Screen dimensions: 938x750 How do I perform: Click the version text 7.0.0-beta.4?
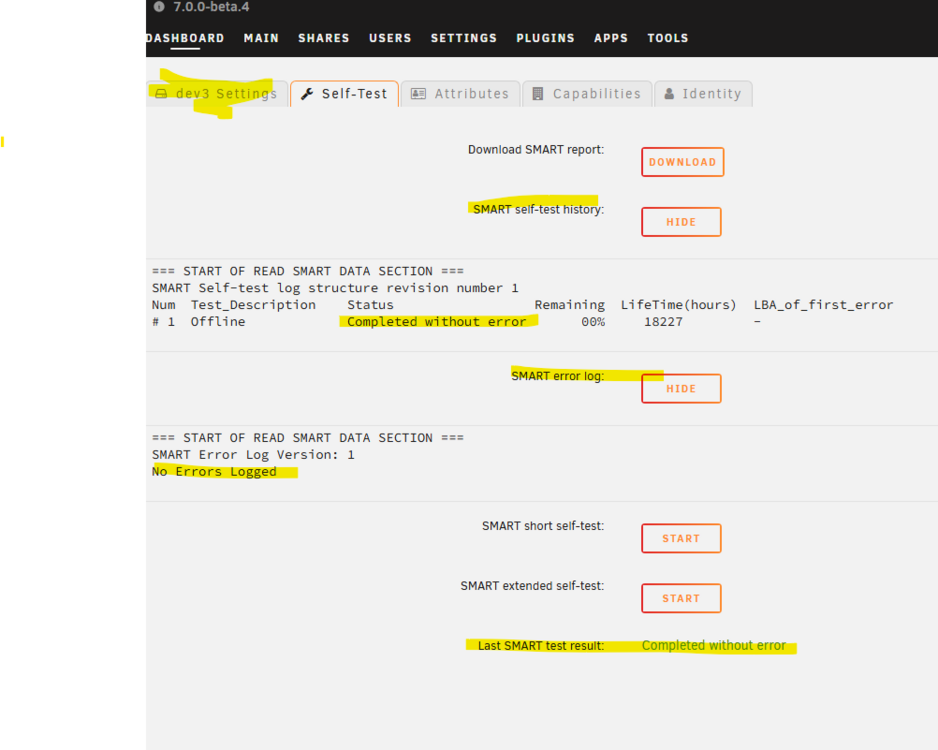[211, 7]
